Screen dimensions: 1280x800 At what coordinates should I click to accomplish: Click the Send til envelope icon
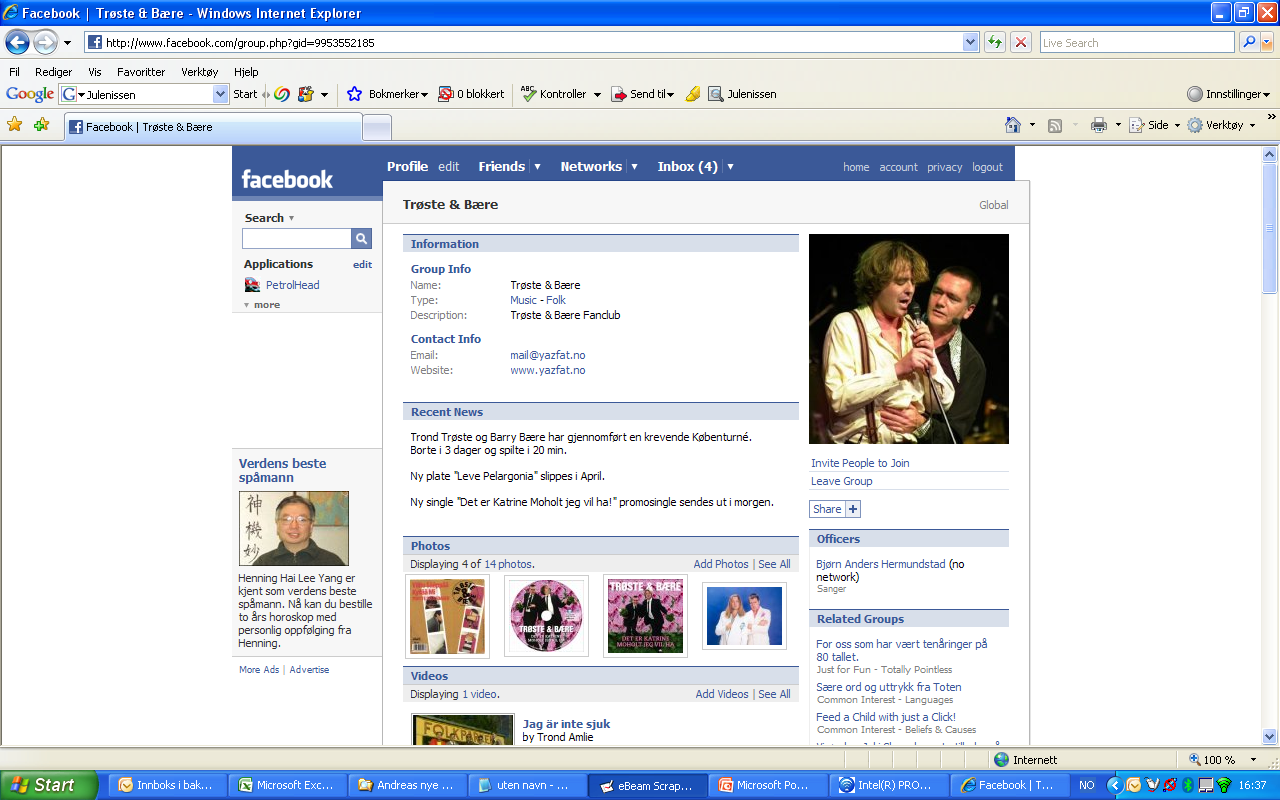click(x=619, y=94)
